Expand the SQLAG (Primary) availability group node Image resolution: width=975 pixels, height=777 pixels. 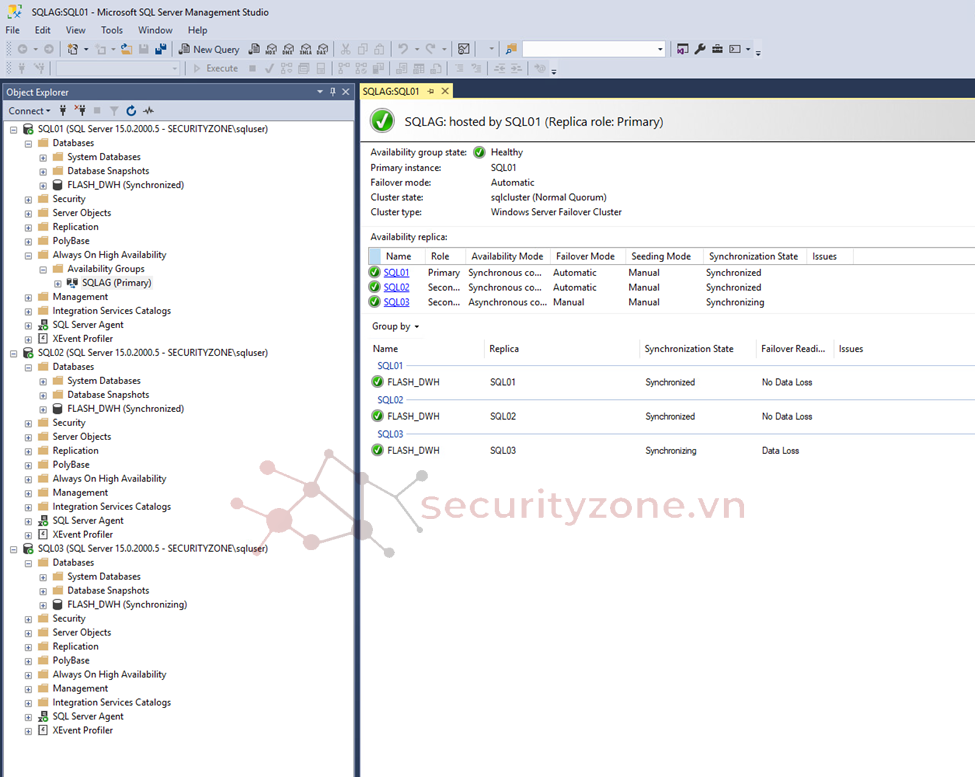[58, 283]
